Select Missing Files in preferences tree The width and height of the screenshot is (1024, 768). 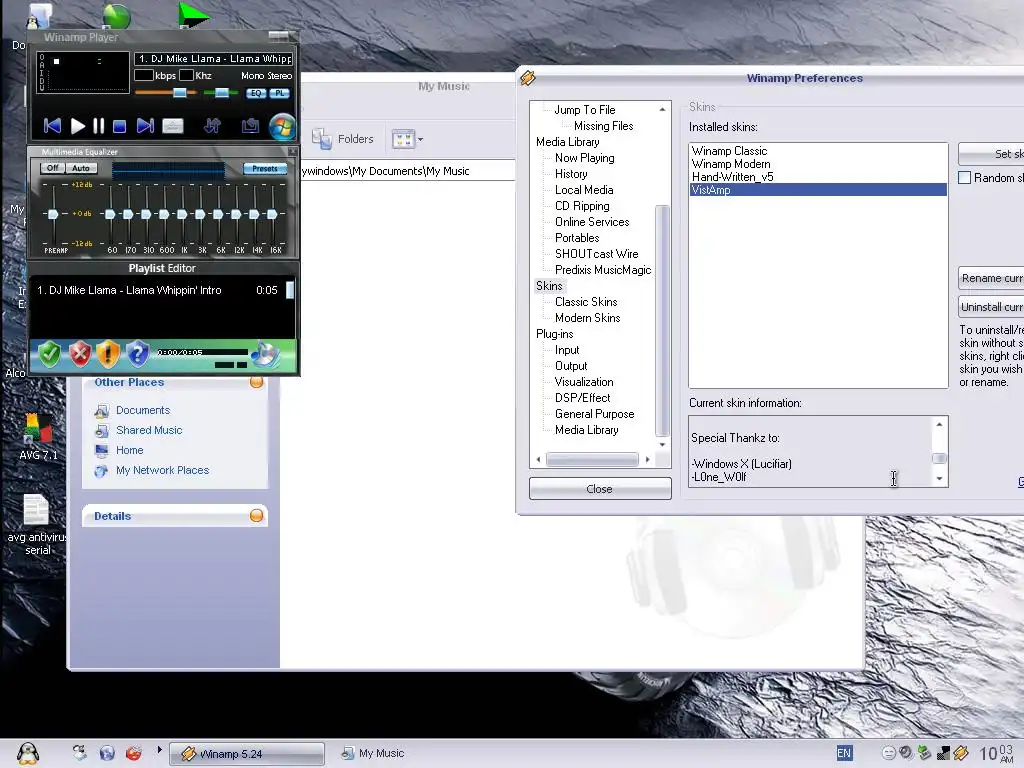tap(603, 126)
